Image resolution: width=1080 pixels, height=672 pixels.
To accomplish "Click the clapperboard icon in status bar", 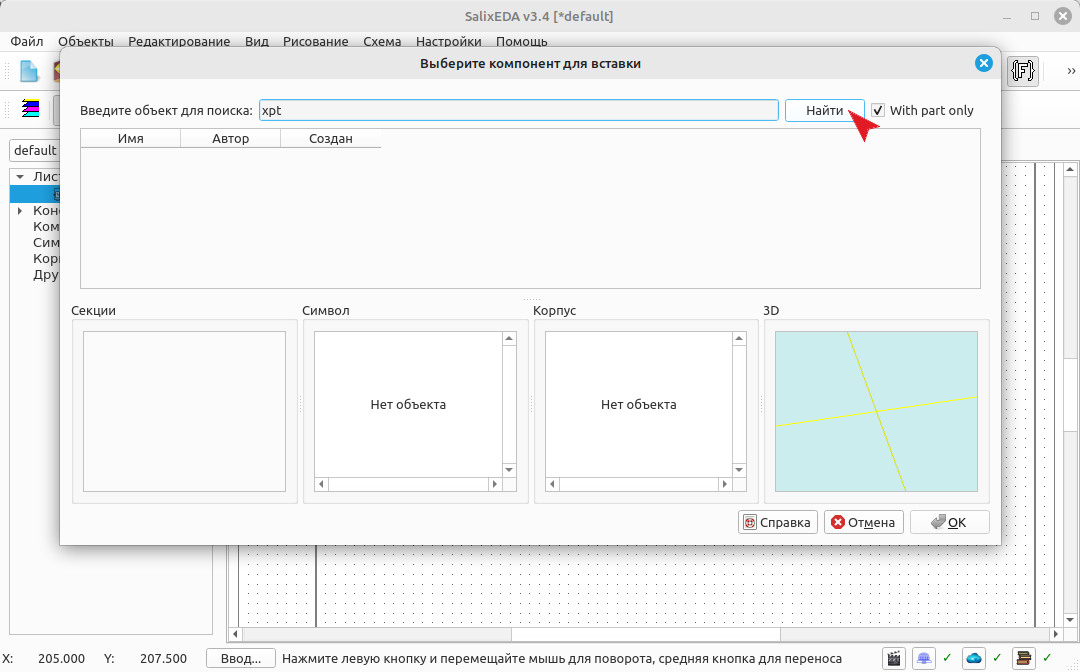I will coord(894,658).
